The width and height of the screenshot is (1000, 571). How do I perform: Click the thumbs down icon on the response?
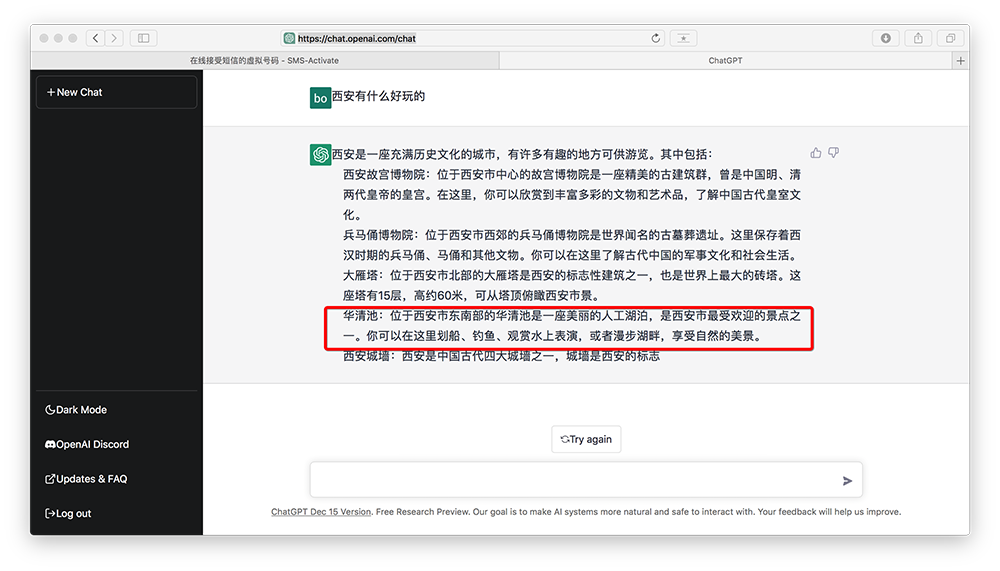click(x=834, y=153)
